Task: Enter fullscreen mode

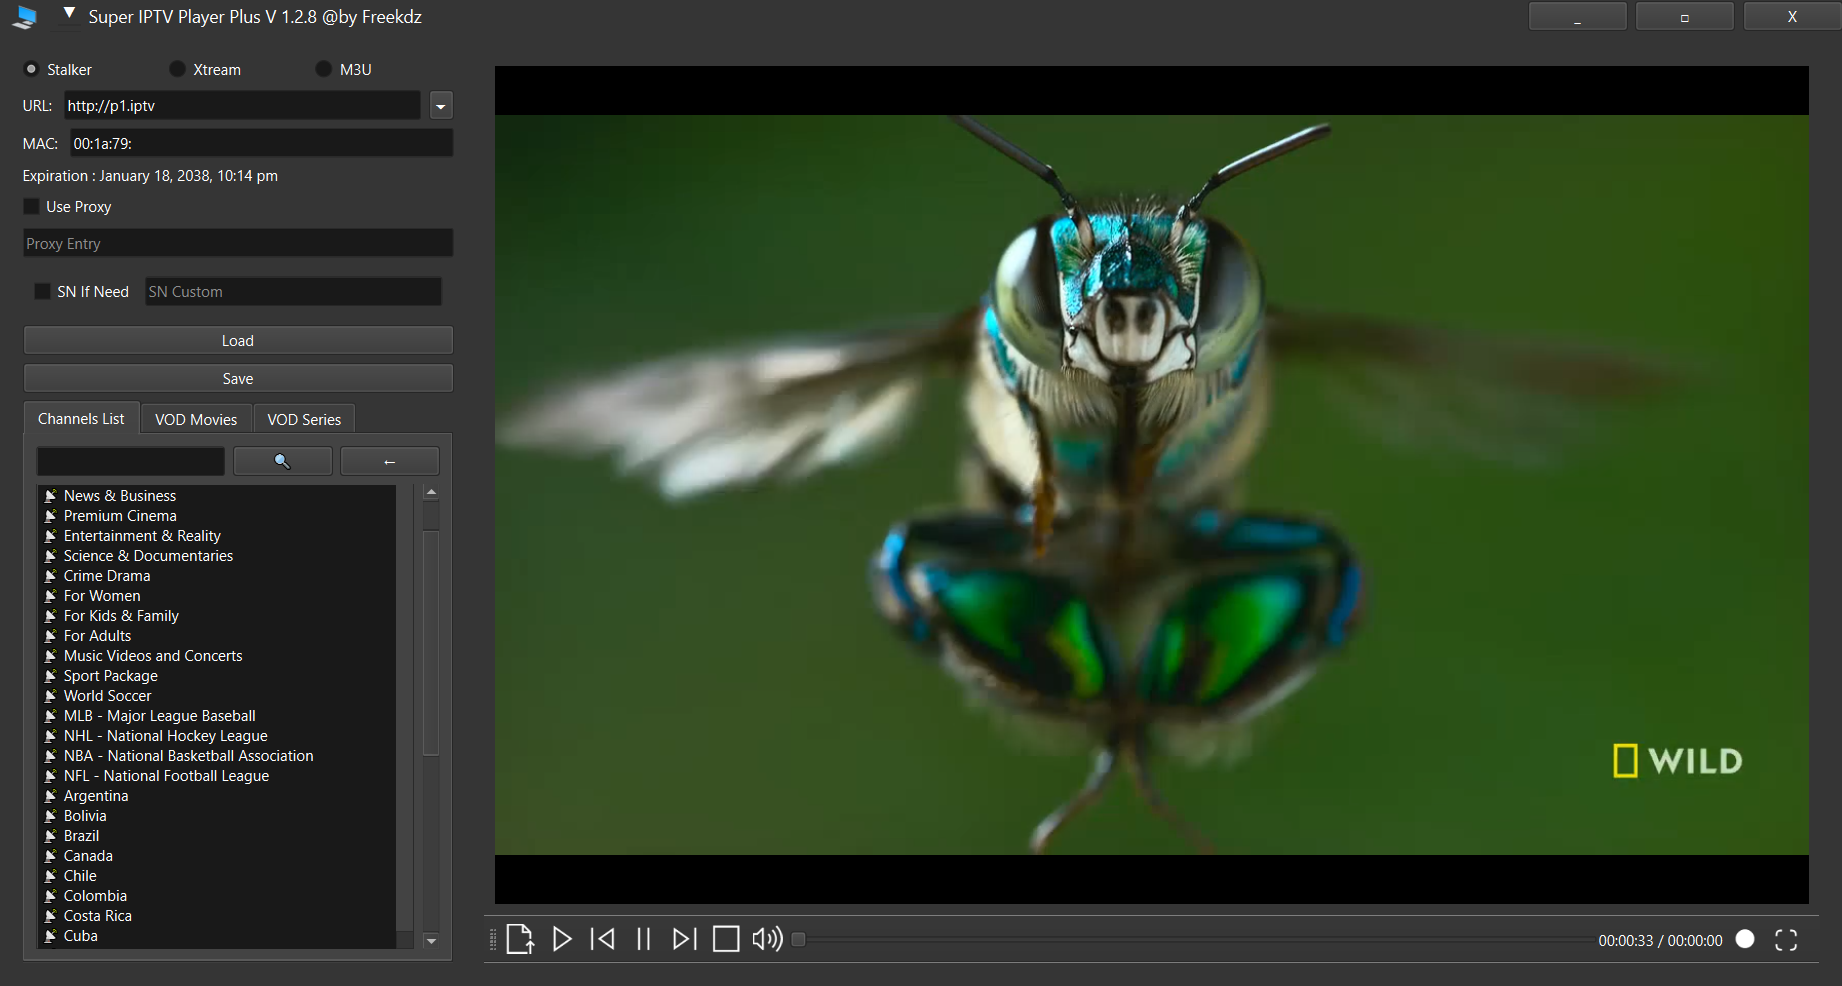Action: 1786,940
